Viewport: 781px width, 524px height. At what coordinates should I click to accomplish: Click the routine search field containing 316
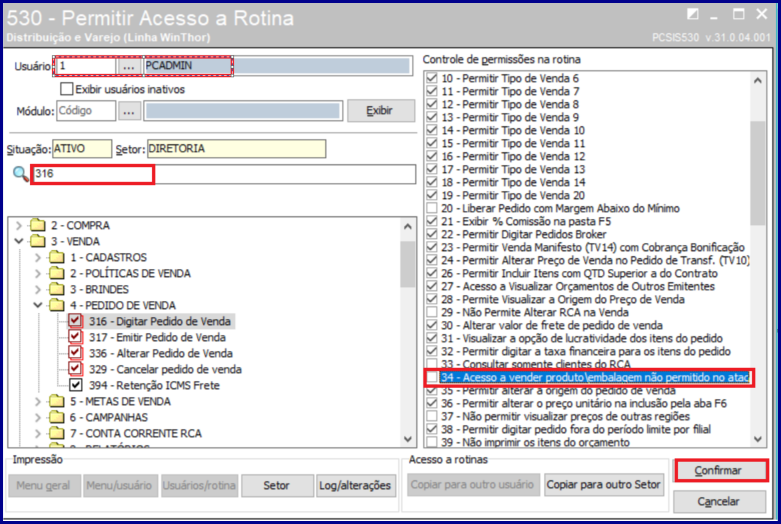(x=224, y=174)
